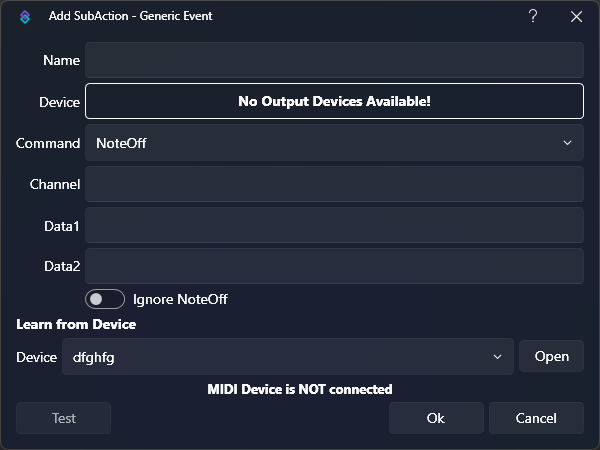
Task: Click the Test button
Action: coord(64,418)
